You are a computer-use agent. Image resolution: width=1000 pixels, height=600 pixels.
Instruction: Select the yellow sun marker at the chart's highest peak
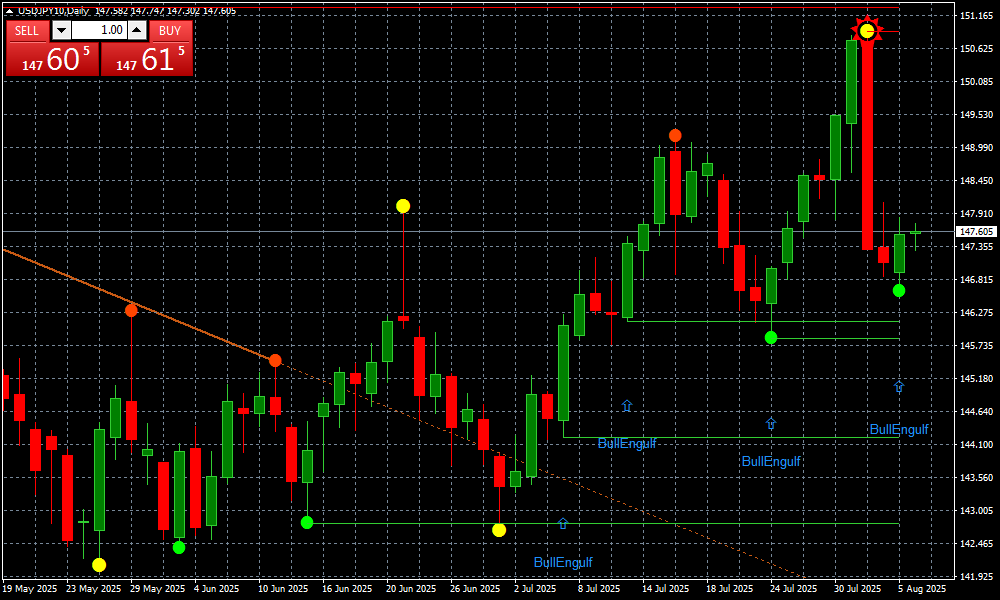coord(867,31)
